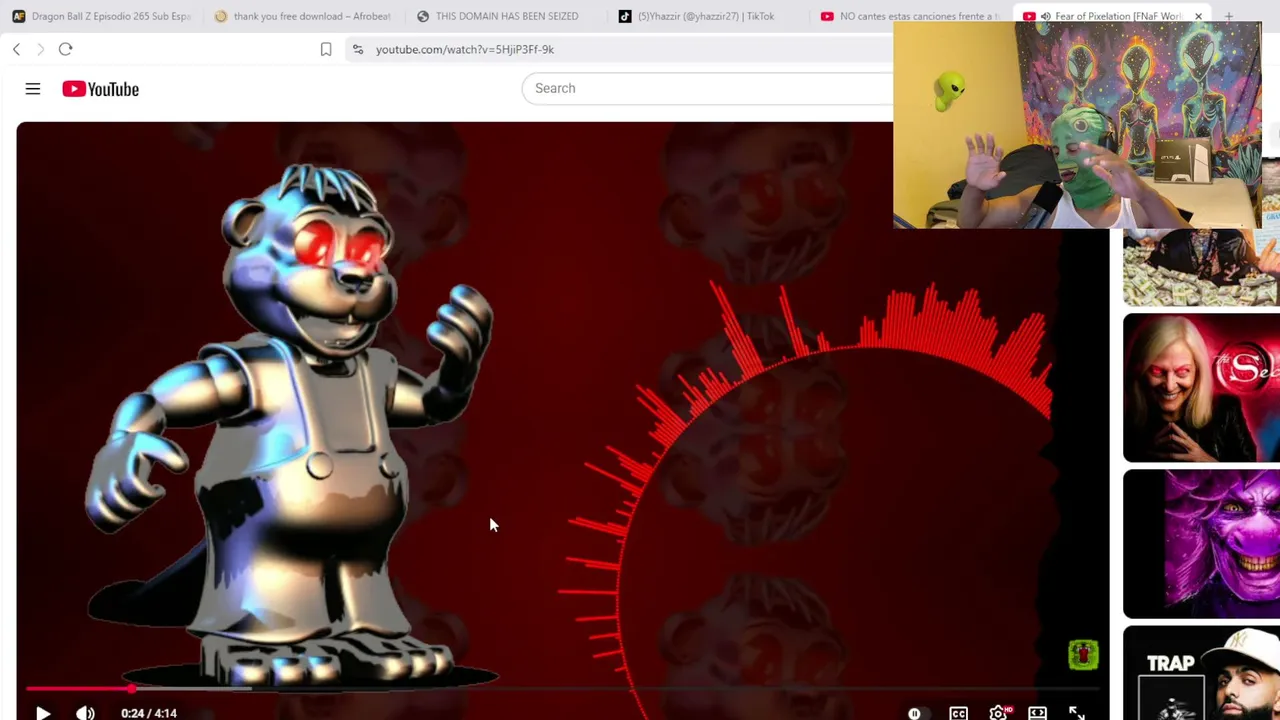Go to YouTube home via logo
This screenshot has height=720, width=1280.
click(100, 89)
